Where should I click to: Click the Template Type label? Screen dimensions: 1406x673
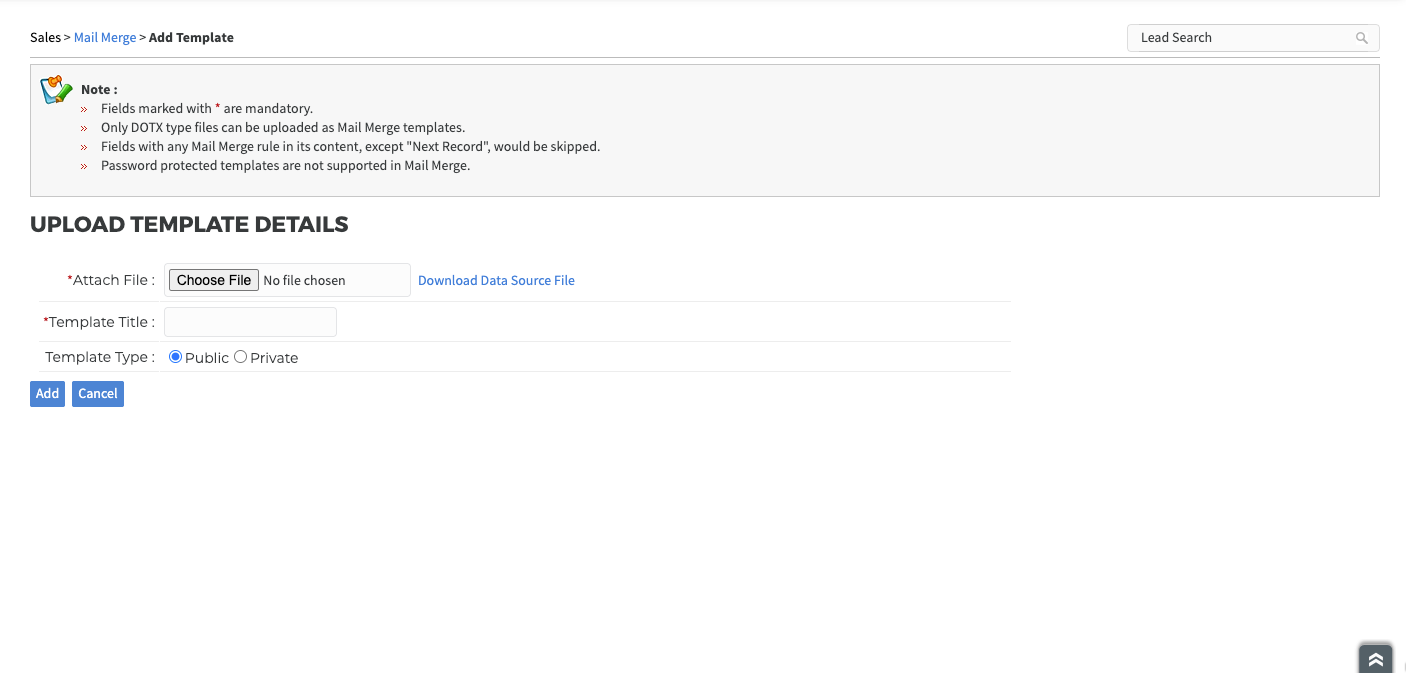(99, 356)
